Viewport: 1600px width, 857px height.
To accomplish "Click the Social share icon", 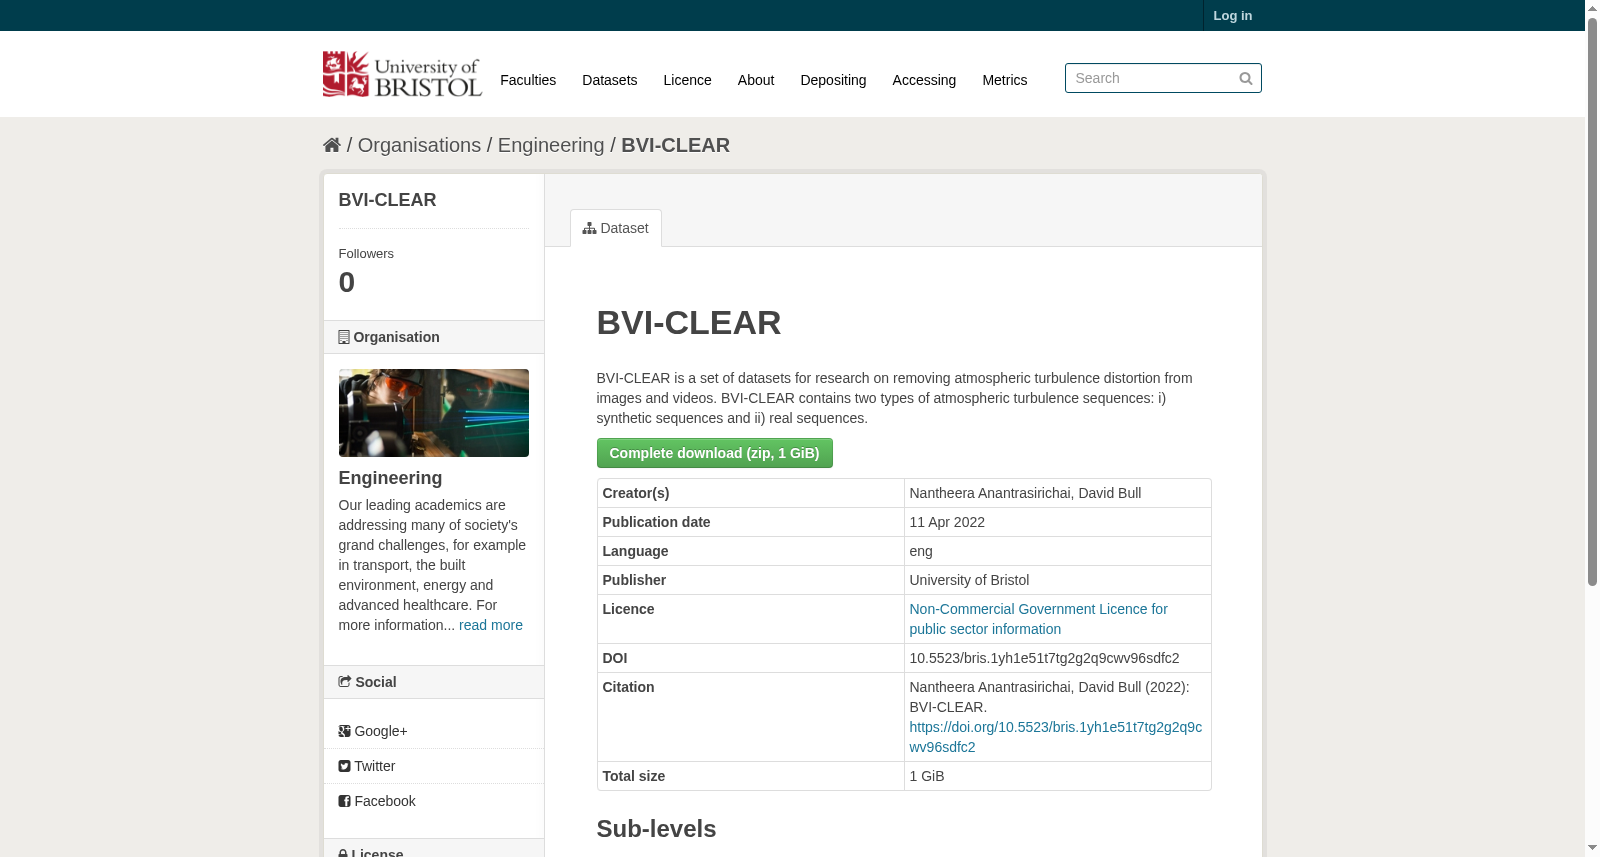I will [x=345, y=682].
